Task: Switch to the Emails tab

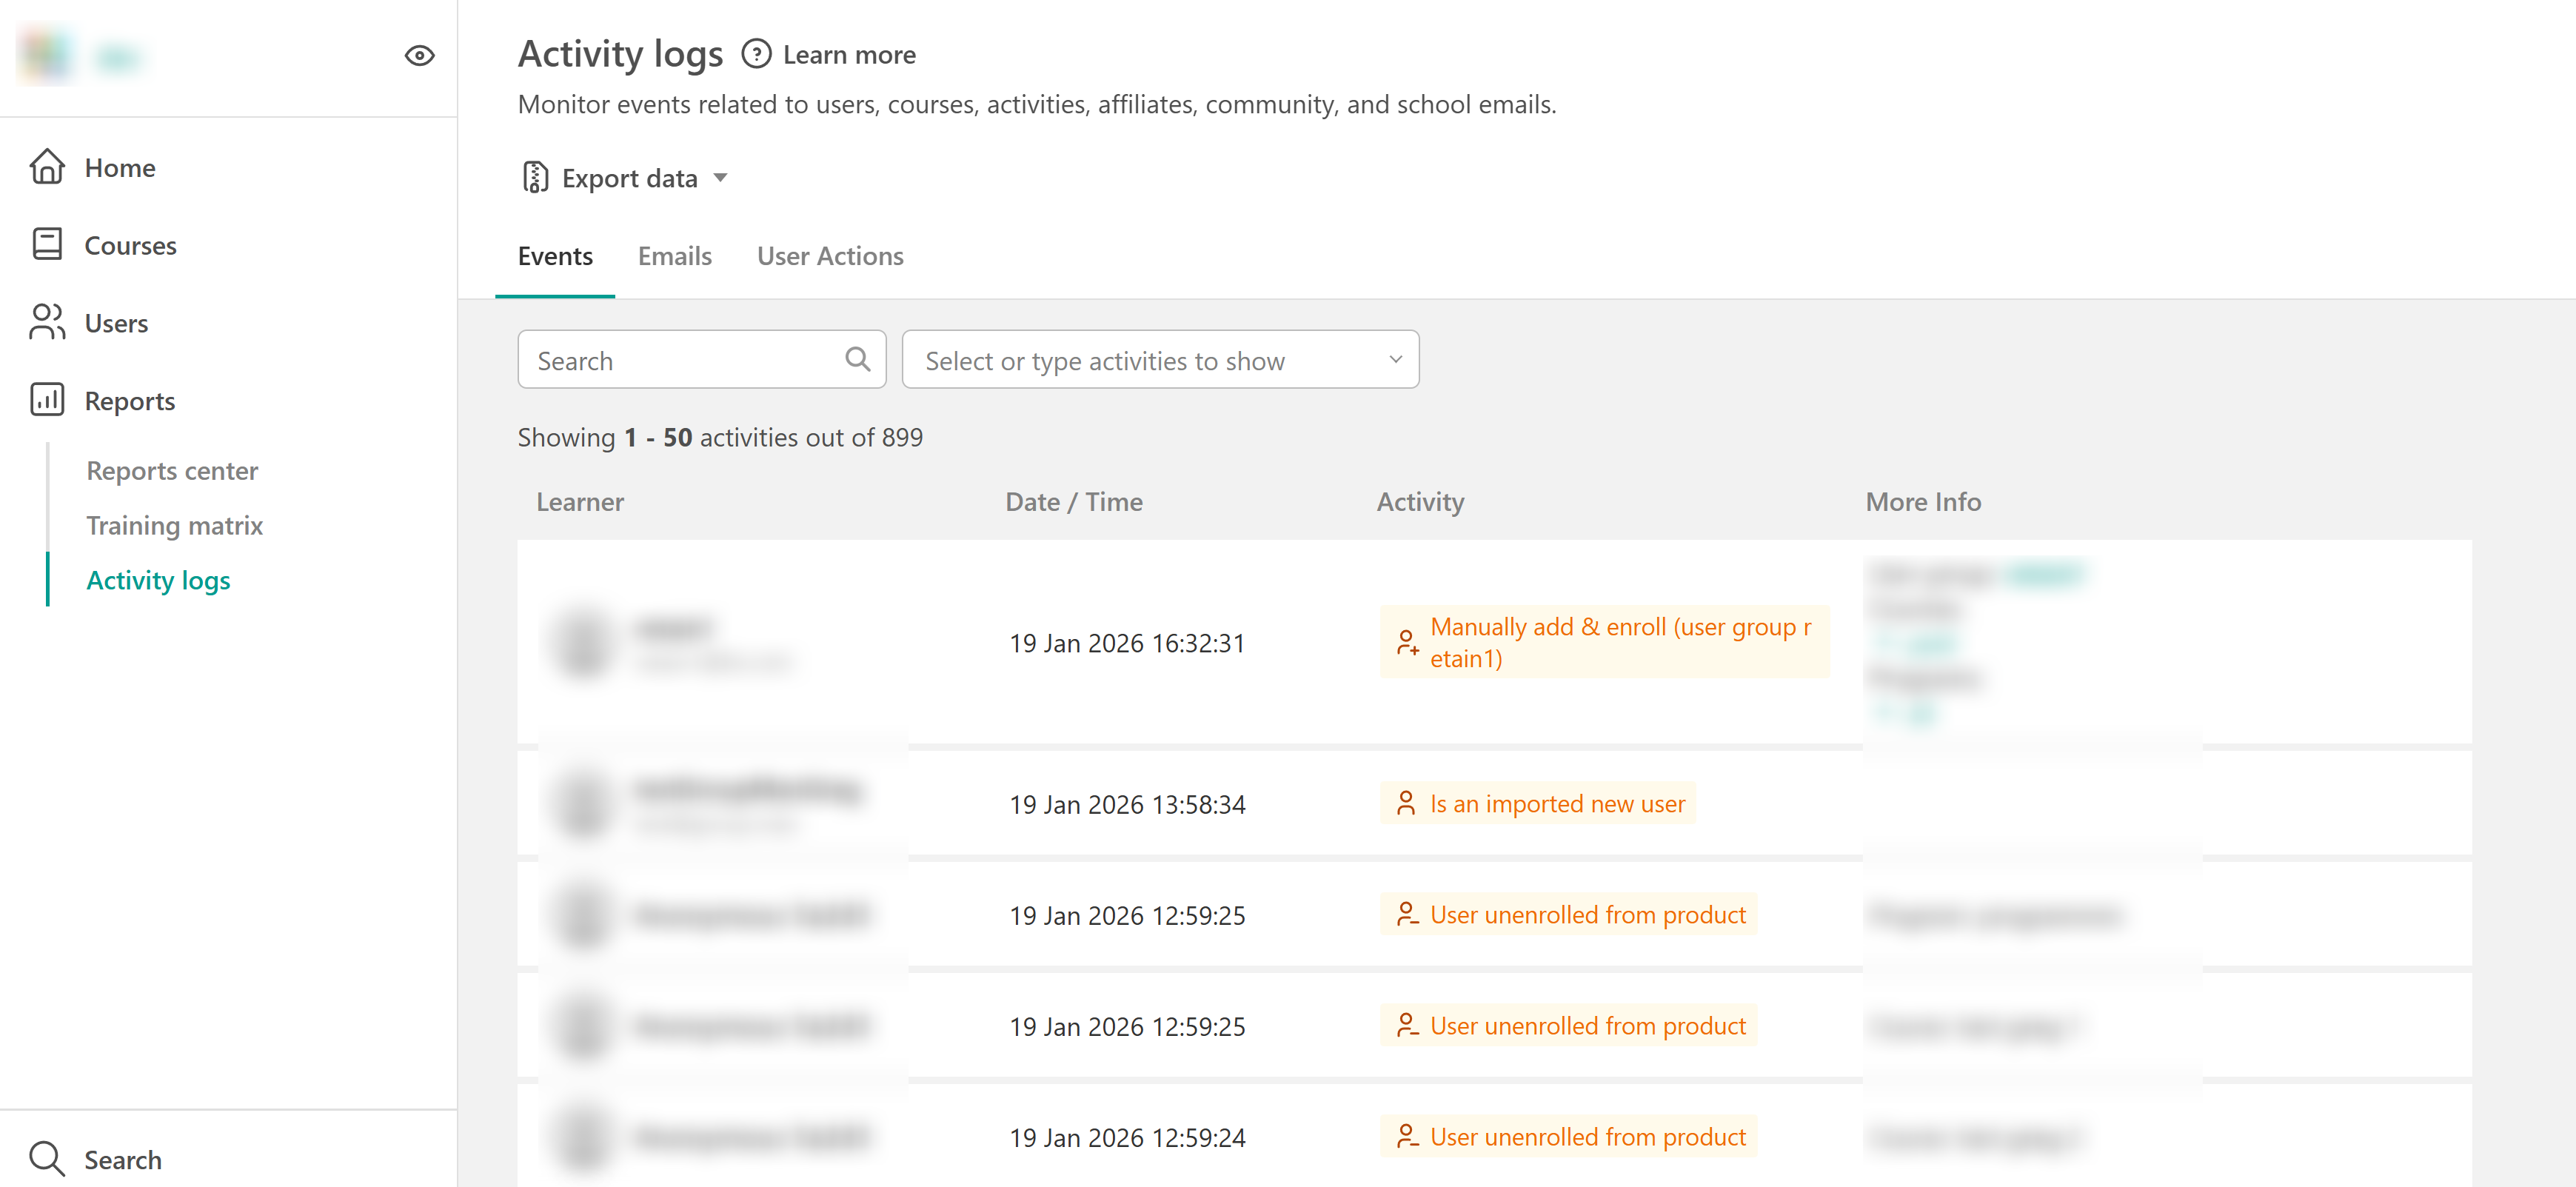Action: pyautogui.click(x=674, y=256)
